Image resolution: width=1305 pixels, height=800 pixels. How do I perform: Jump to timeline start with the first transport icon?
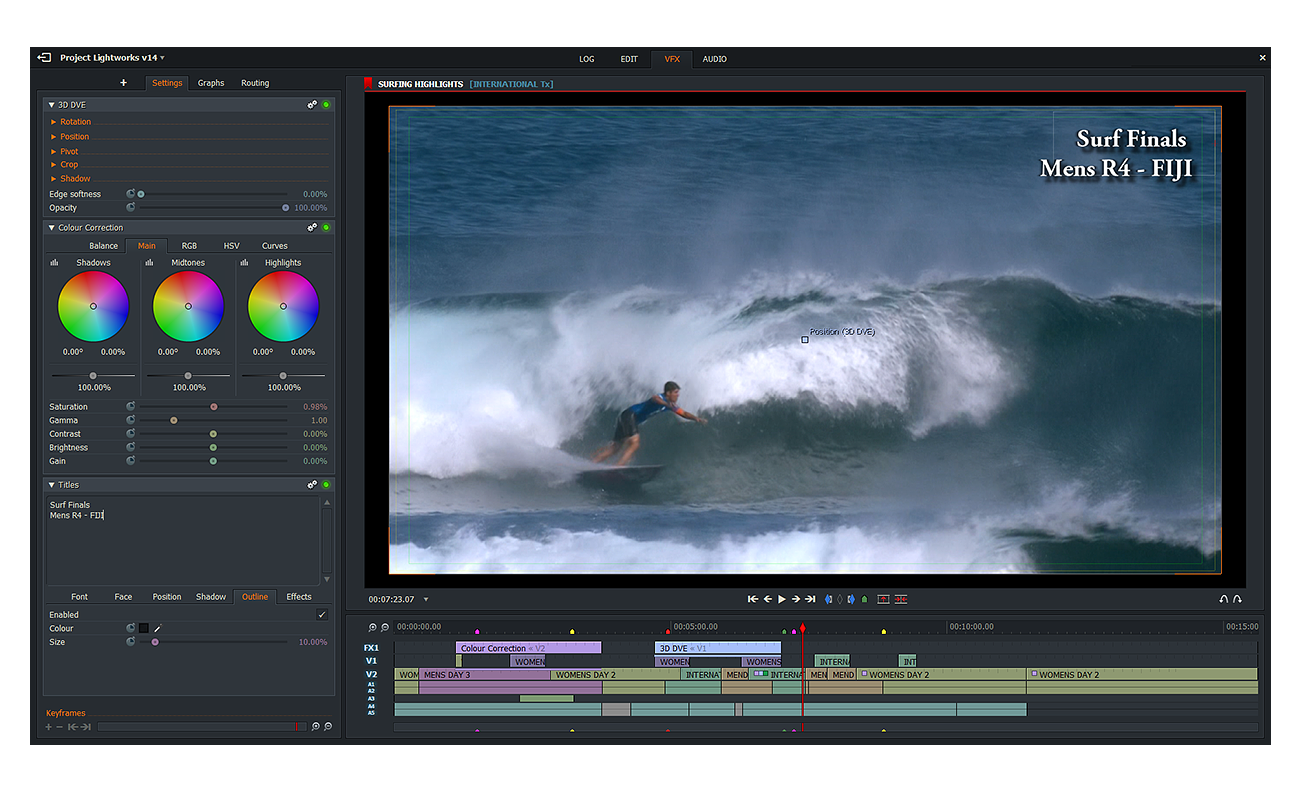(753, 598)
